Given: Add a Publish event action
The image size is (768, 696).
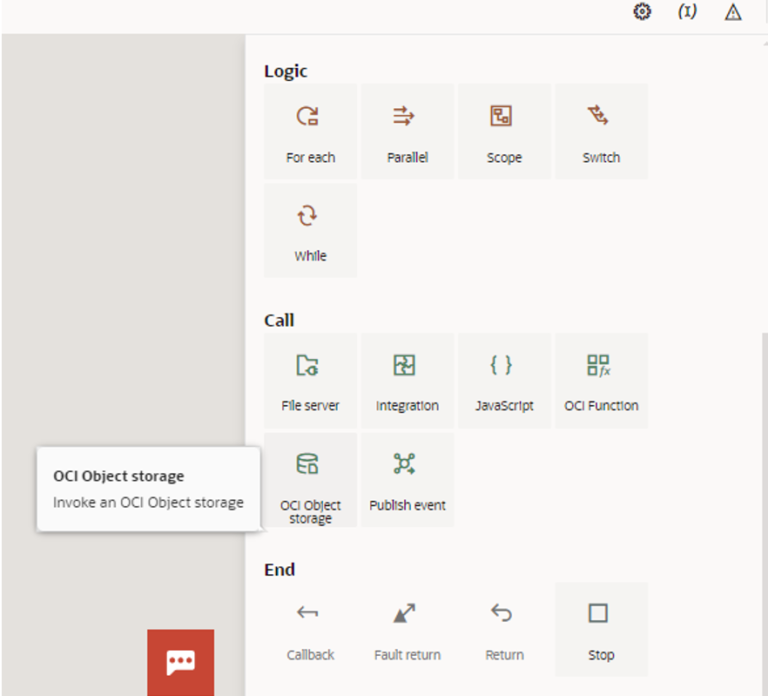Looking at the screenshot, I should (x=407, y=480).
